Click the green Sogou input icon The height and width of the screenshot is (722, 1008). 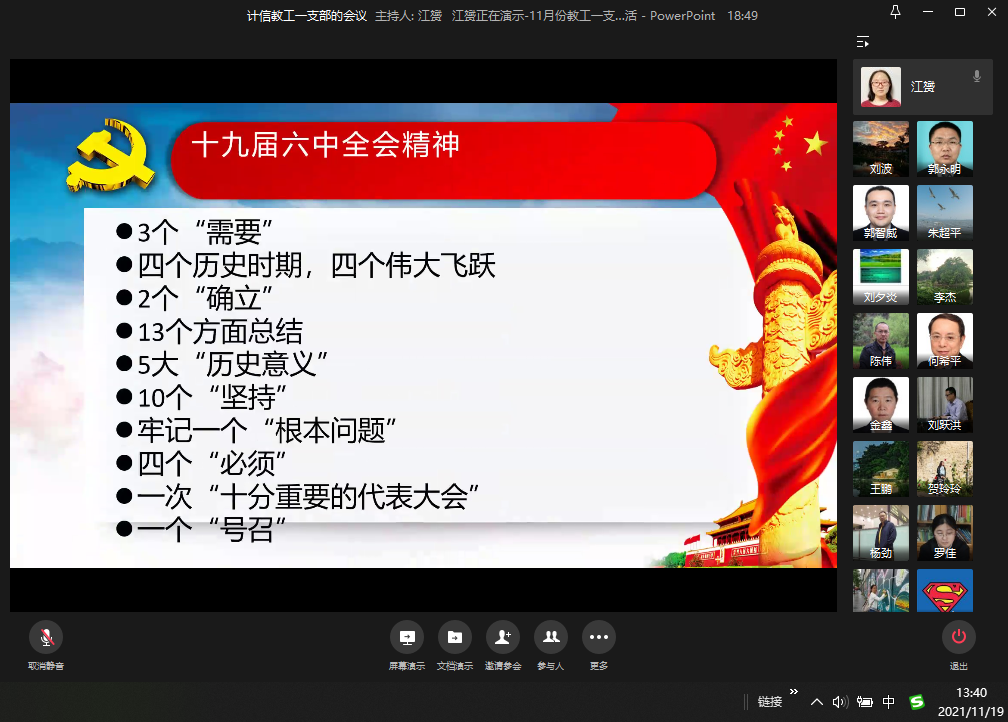click(x=916, y=702)
